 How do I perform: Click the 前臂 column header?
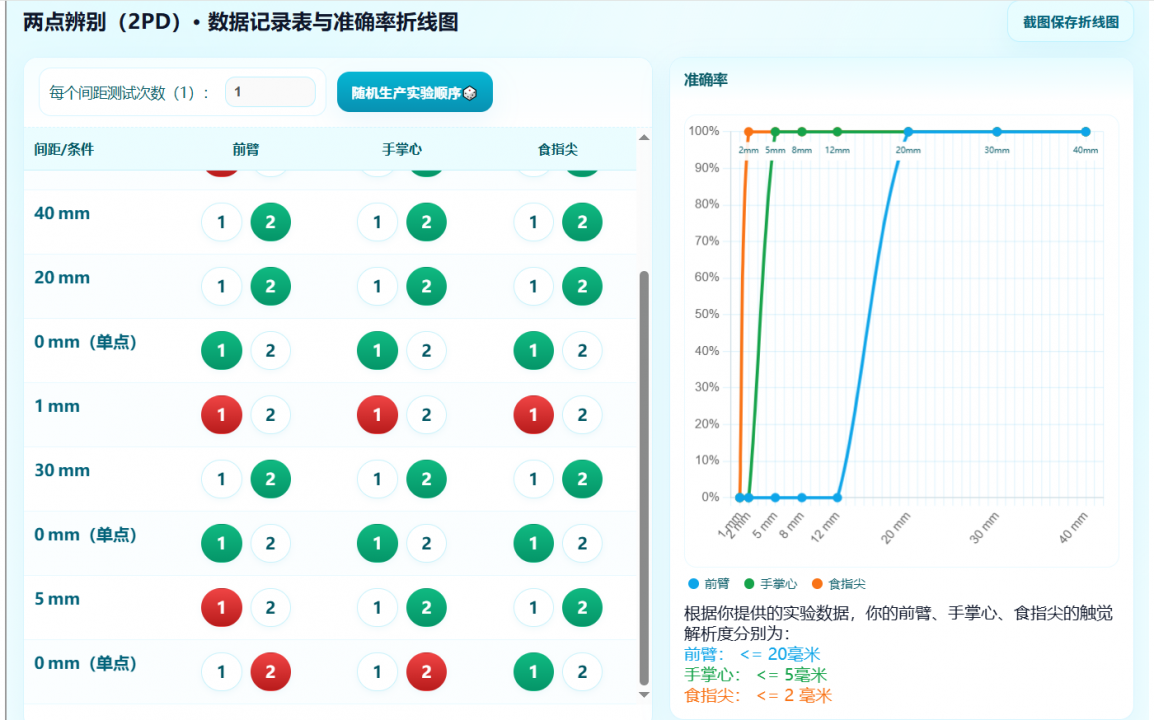coord(246,150)
